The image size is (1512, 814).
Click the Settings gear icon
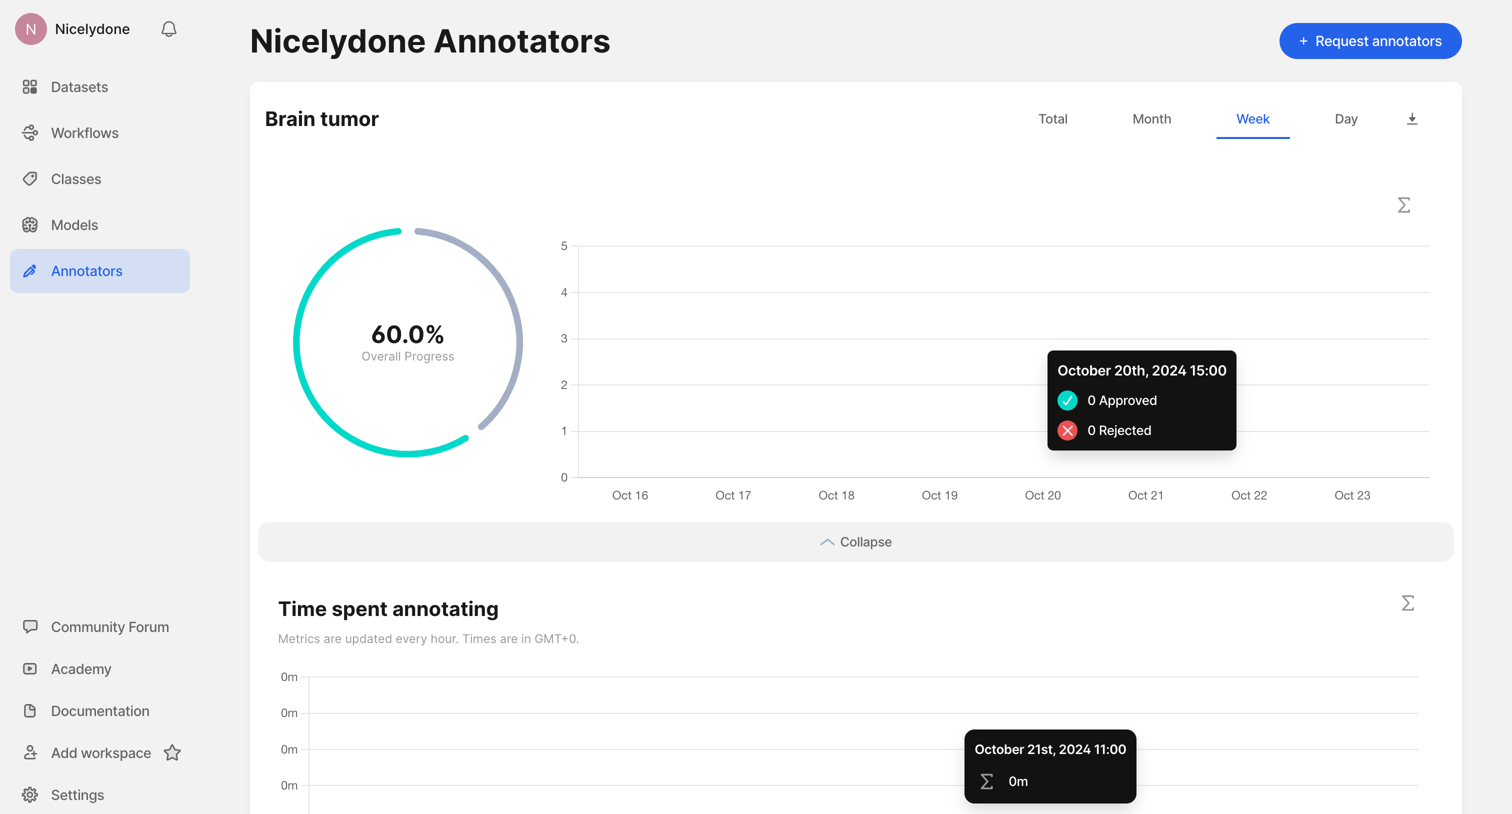(x=30, y=795)
